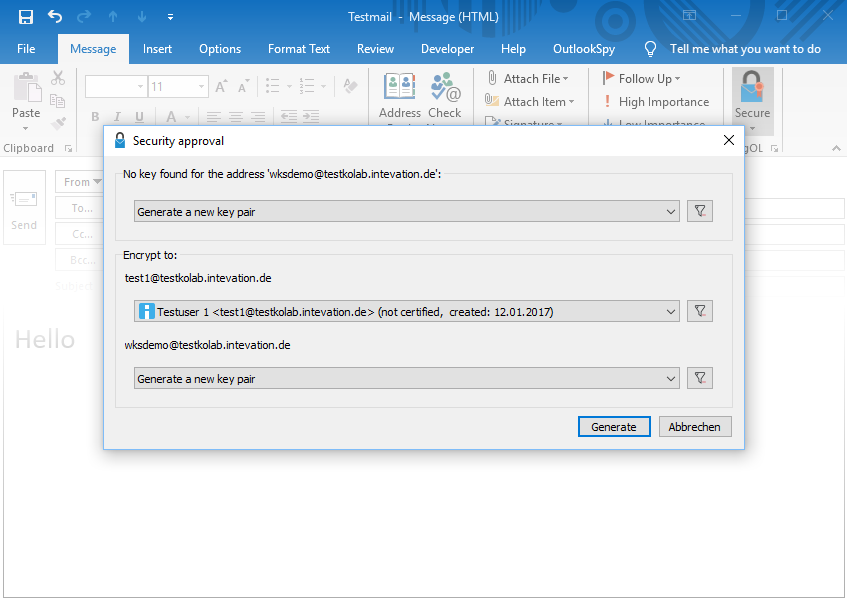
Task: Click the filter icon beside signing key dropdown
Action: coord(700,211)
